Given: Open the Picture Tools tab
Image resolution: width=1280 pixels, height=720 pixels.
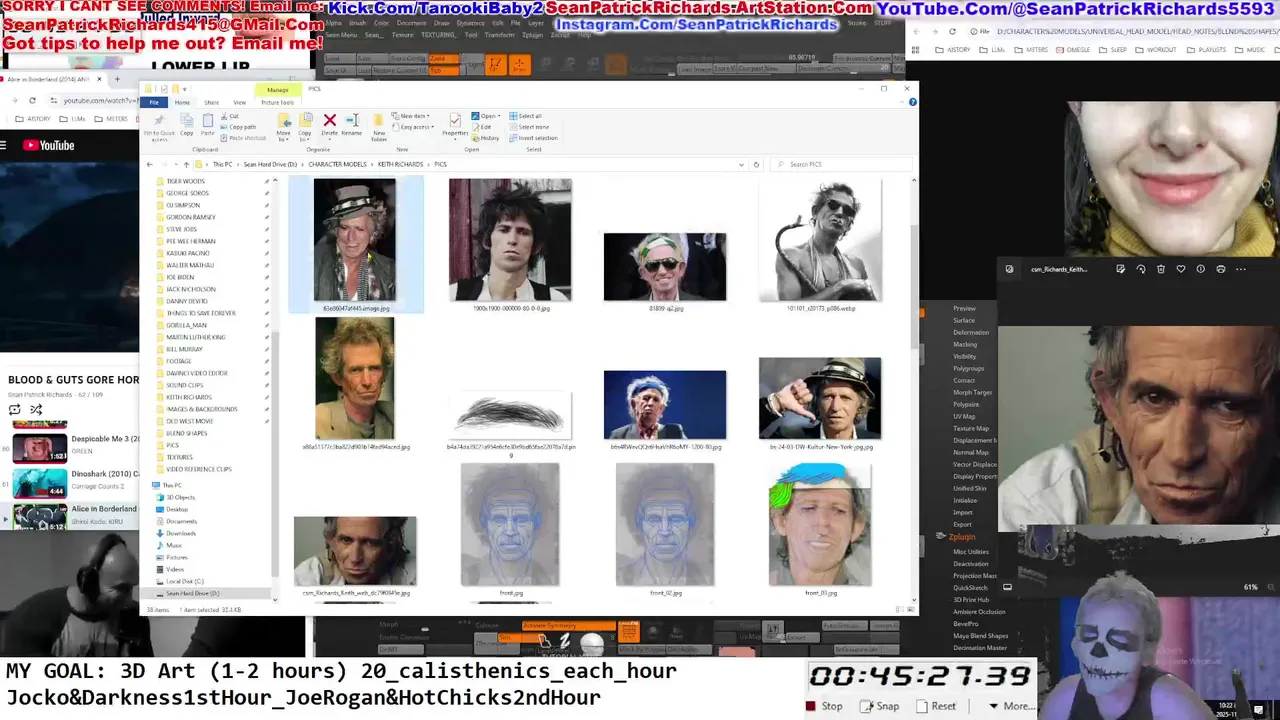Looking at the screenshot, I should (x=277, y=102).
